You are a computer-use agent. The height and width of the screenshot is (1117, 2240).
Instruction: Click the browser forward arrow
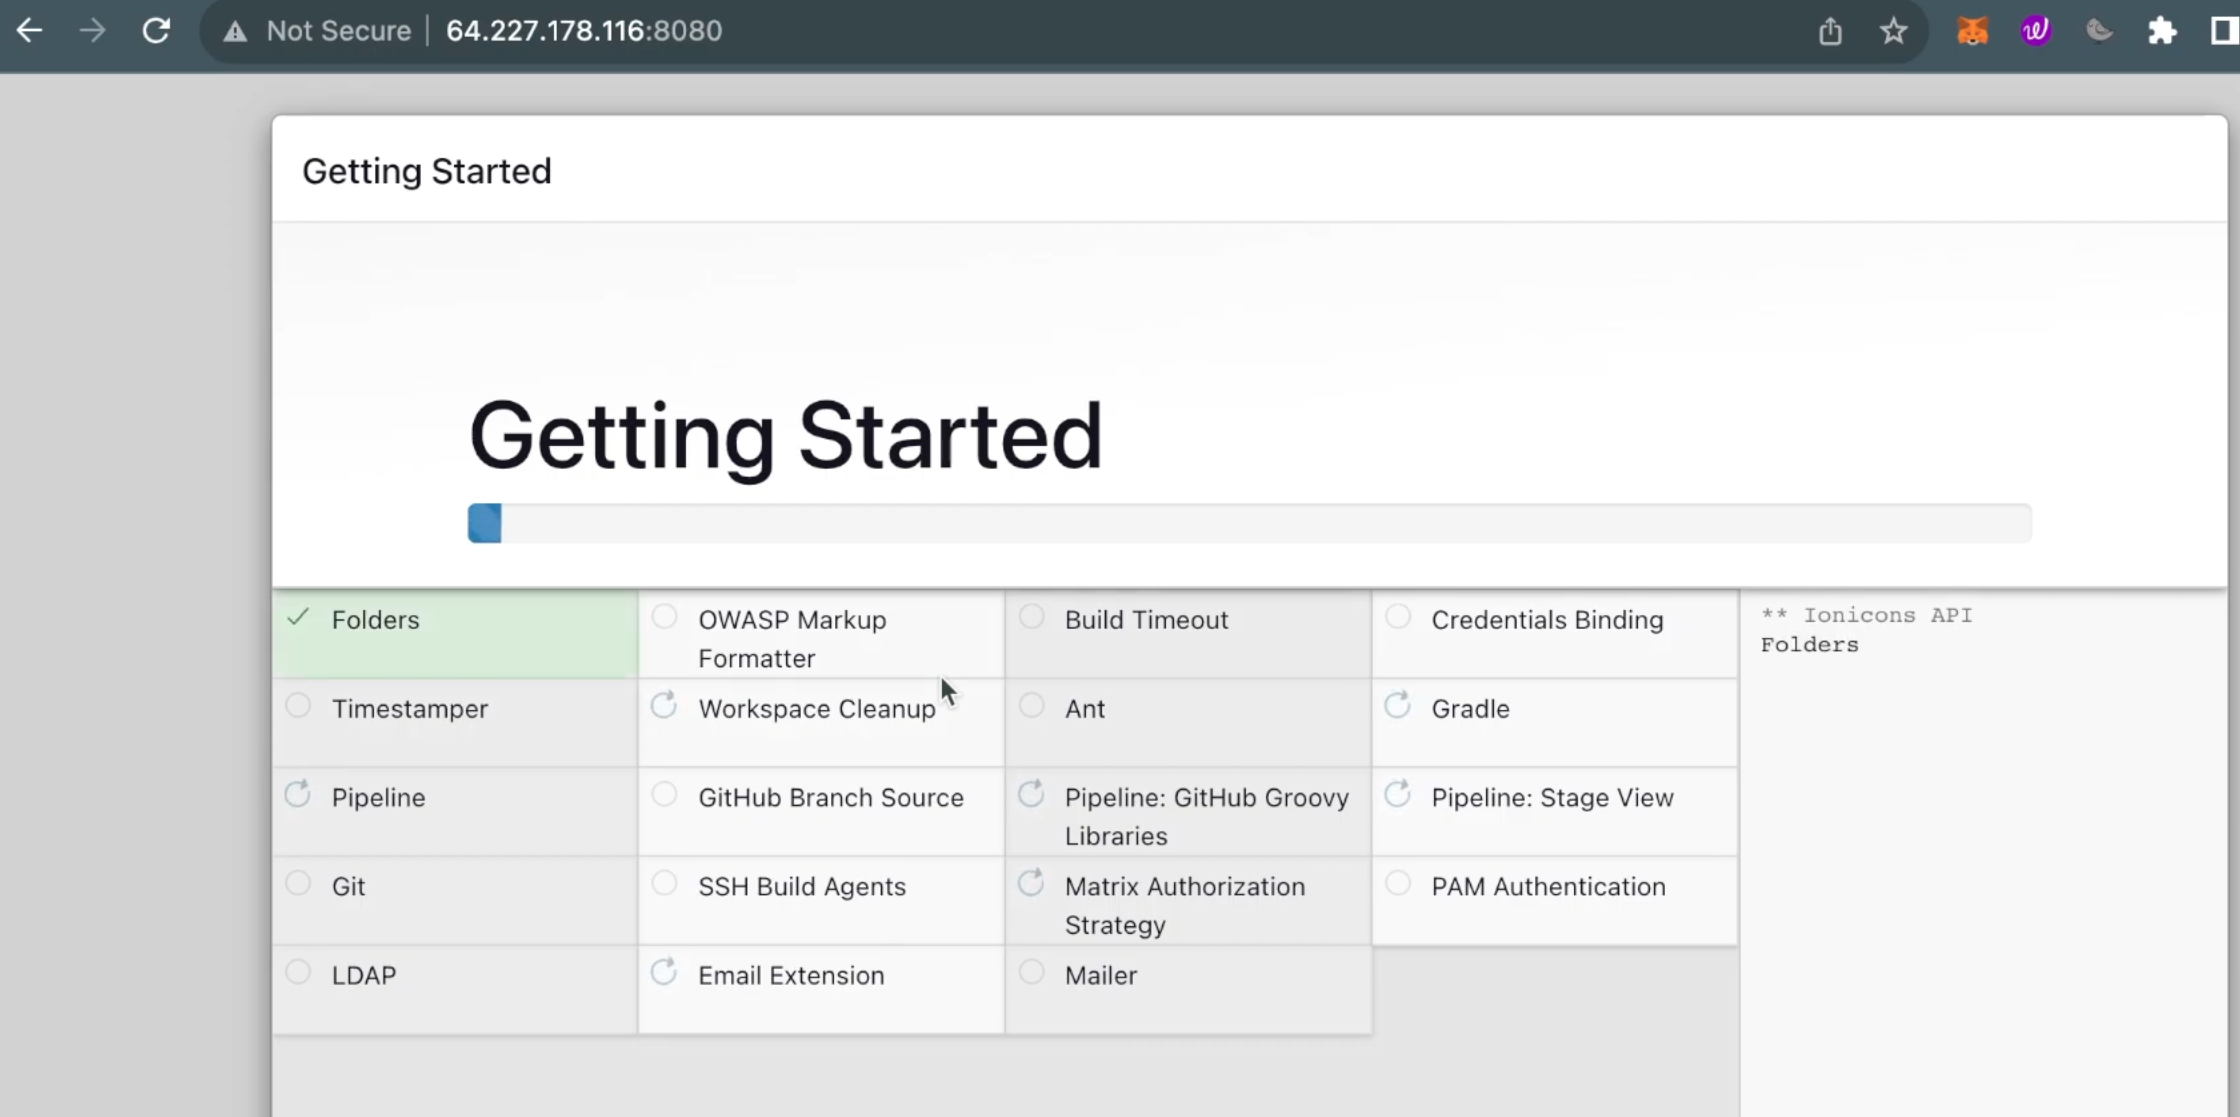coord(92,31)
